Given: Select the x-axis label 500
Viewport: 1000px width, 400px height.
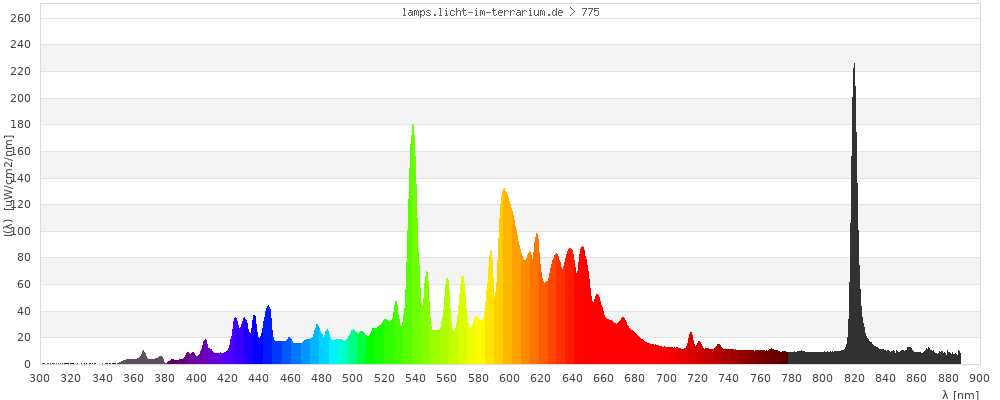Looking at the screenshot, I should [353, 378].
